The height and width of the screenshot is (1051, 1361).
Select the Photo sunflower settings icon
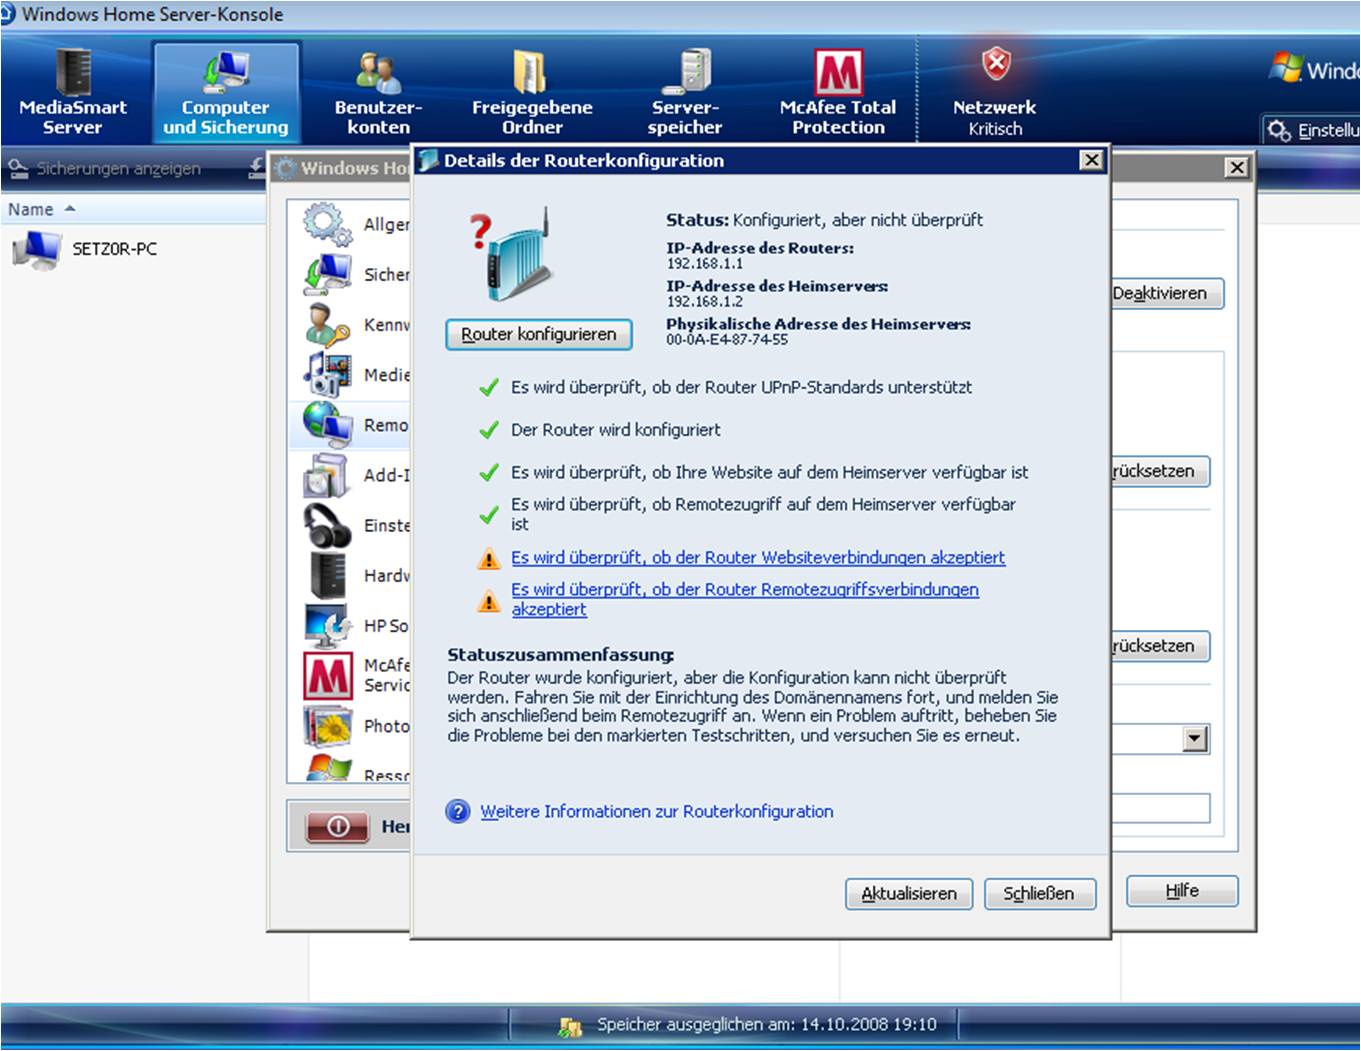(328, 726)
